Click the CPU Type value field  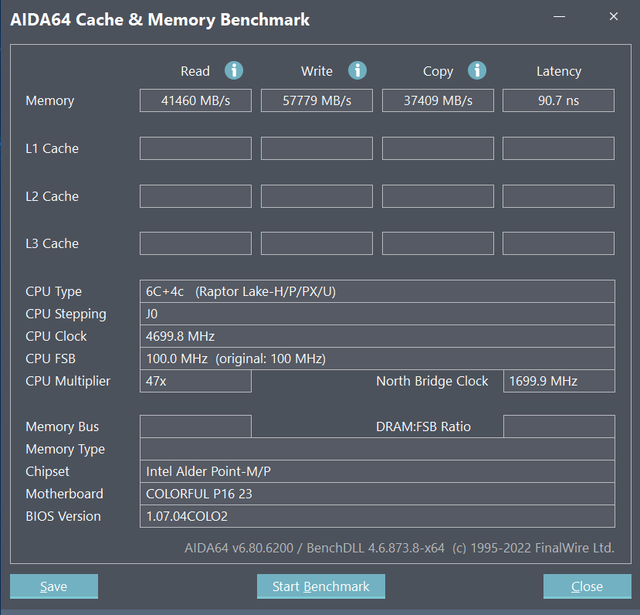tap(377, 291)
